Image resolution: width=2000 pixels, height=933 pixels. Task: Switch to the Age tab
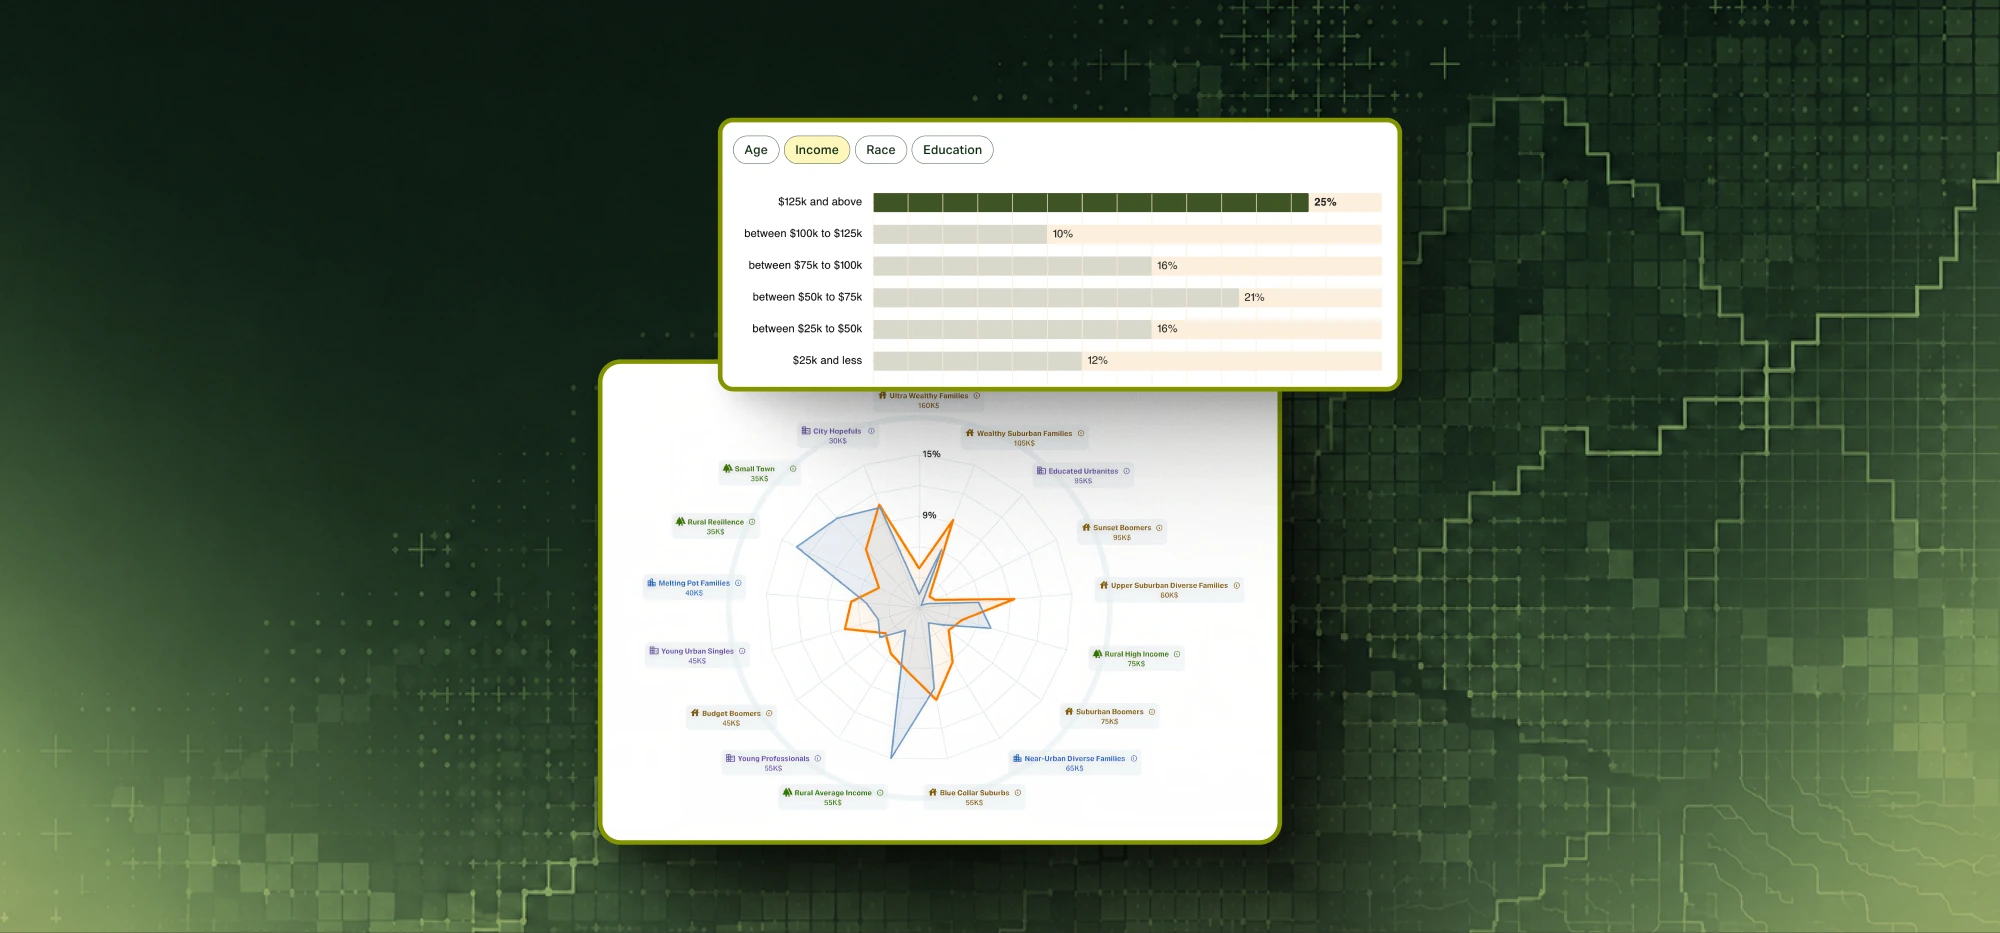[x=756, y=150]
